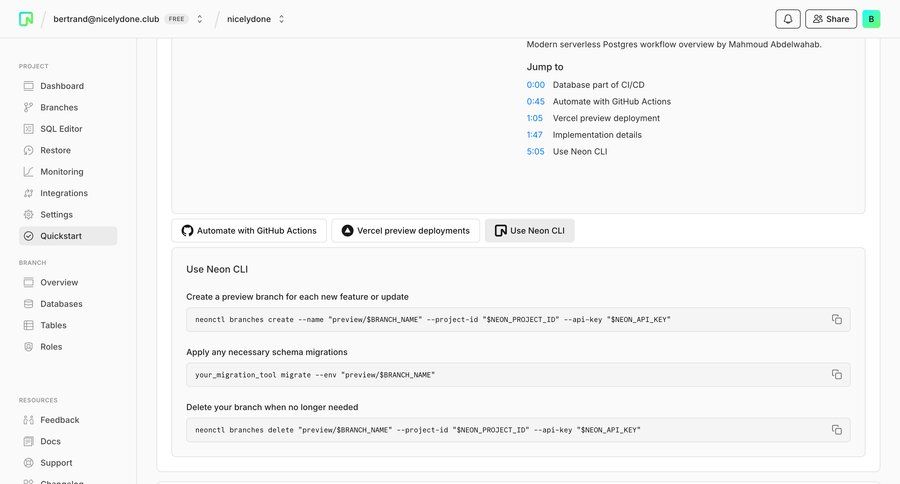Click the Restore sidebar icon
This screenshot has width=900, height=484.
point(28,150)
